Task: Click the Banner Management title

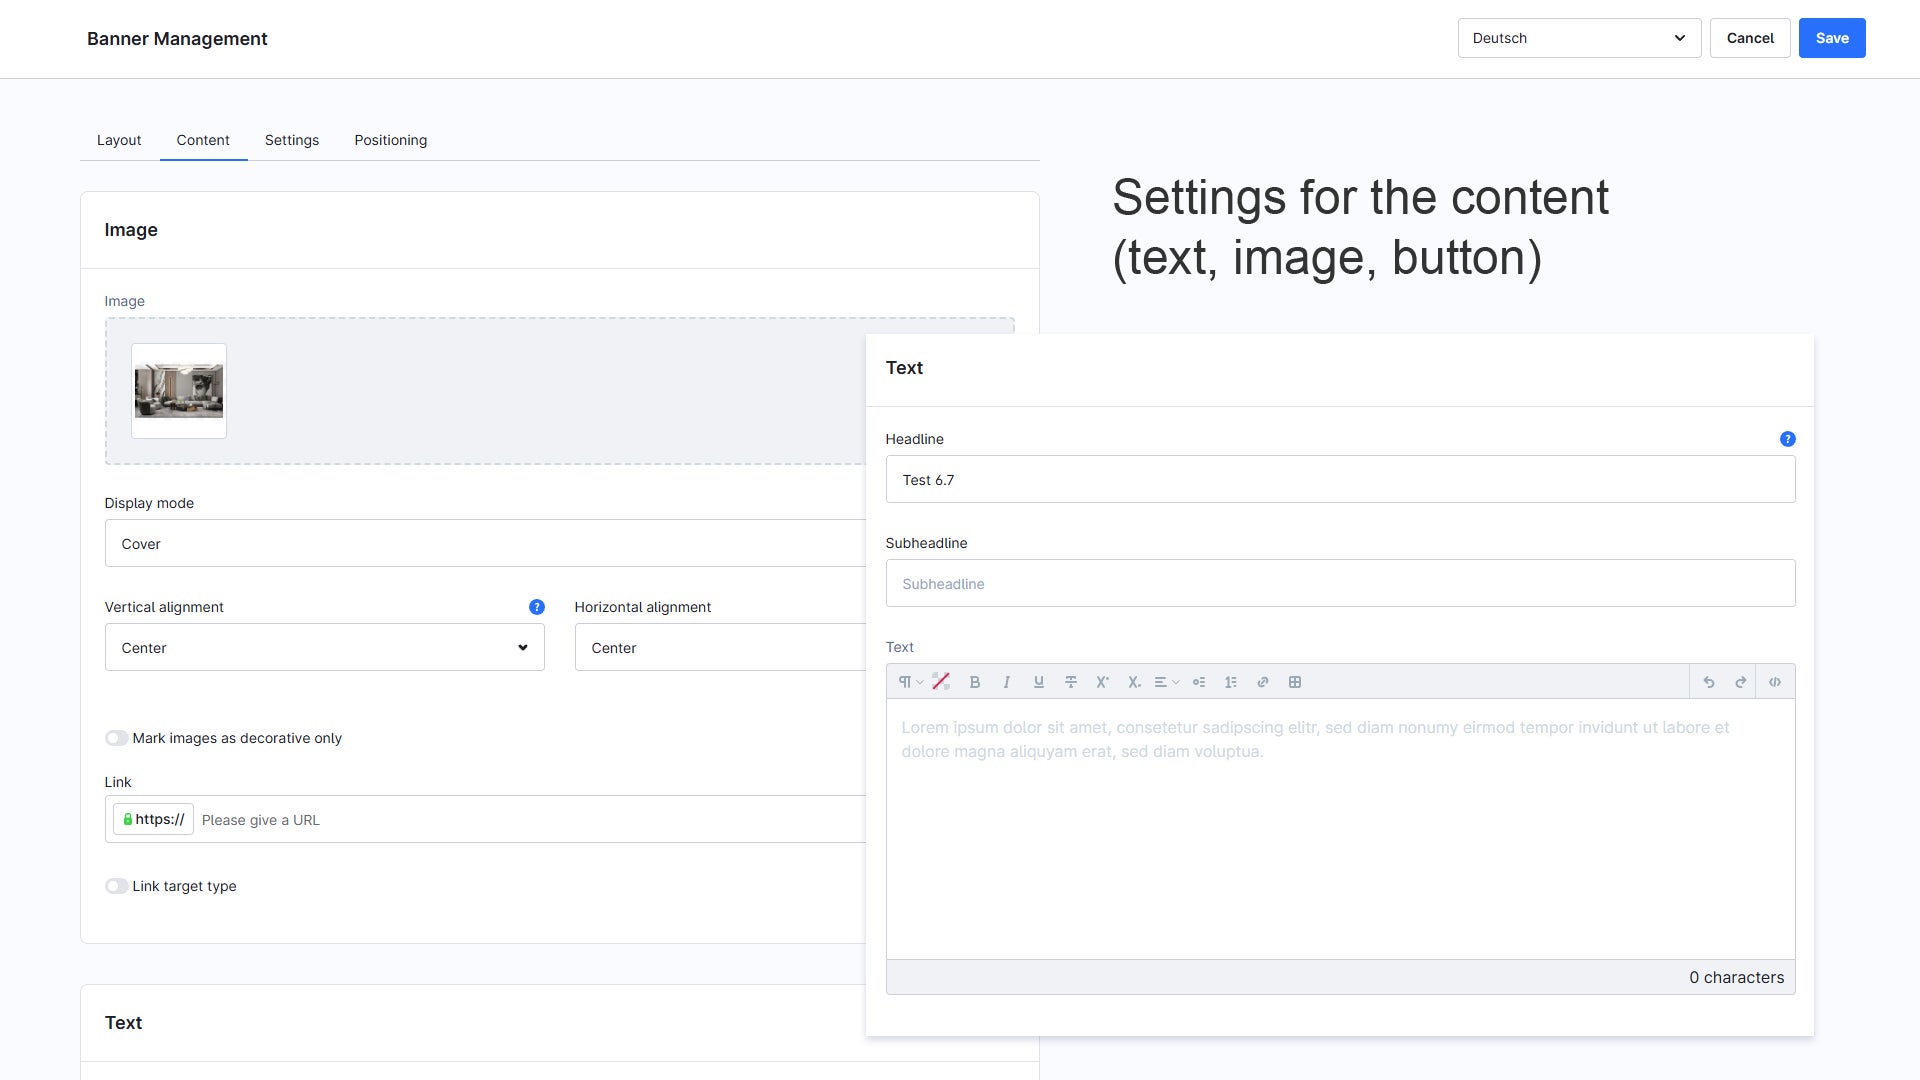Action: tap(177, 38)
